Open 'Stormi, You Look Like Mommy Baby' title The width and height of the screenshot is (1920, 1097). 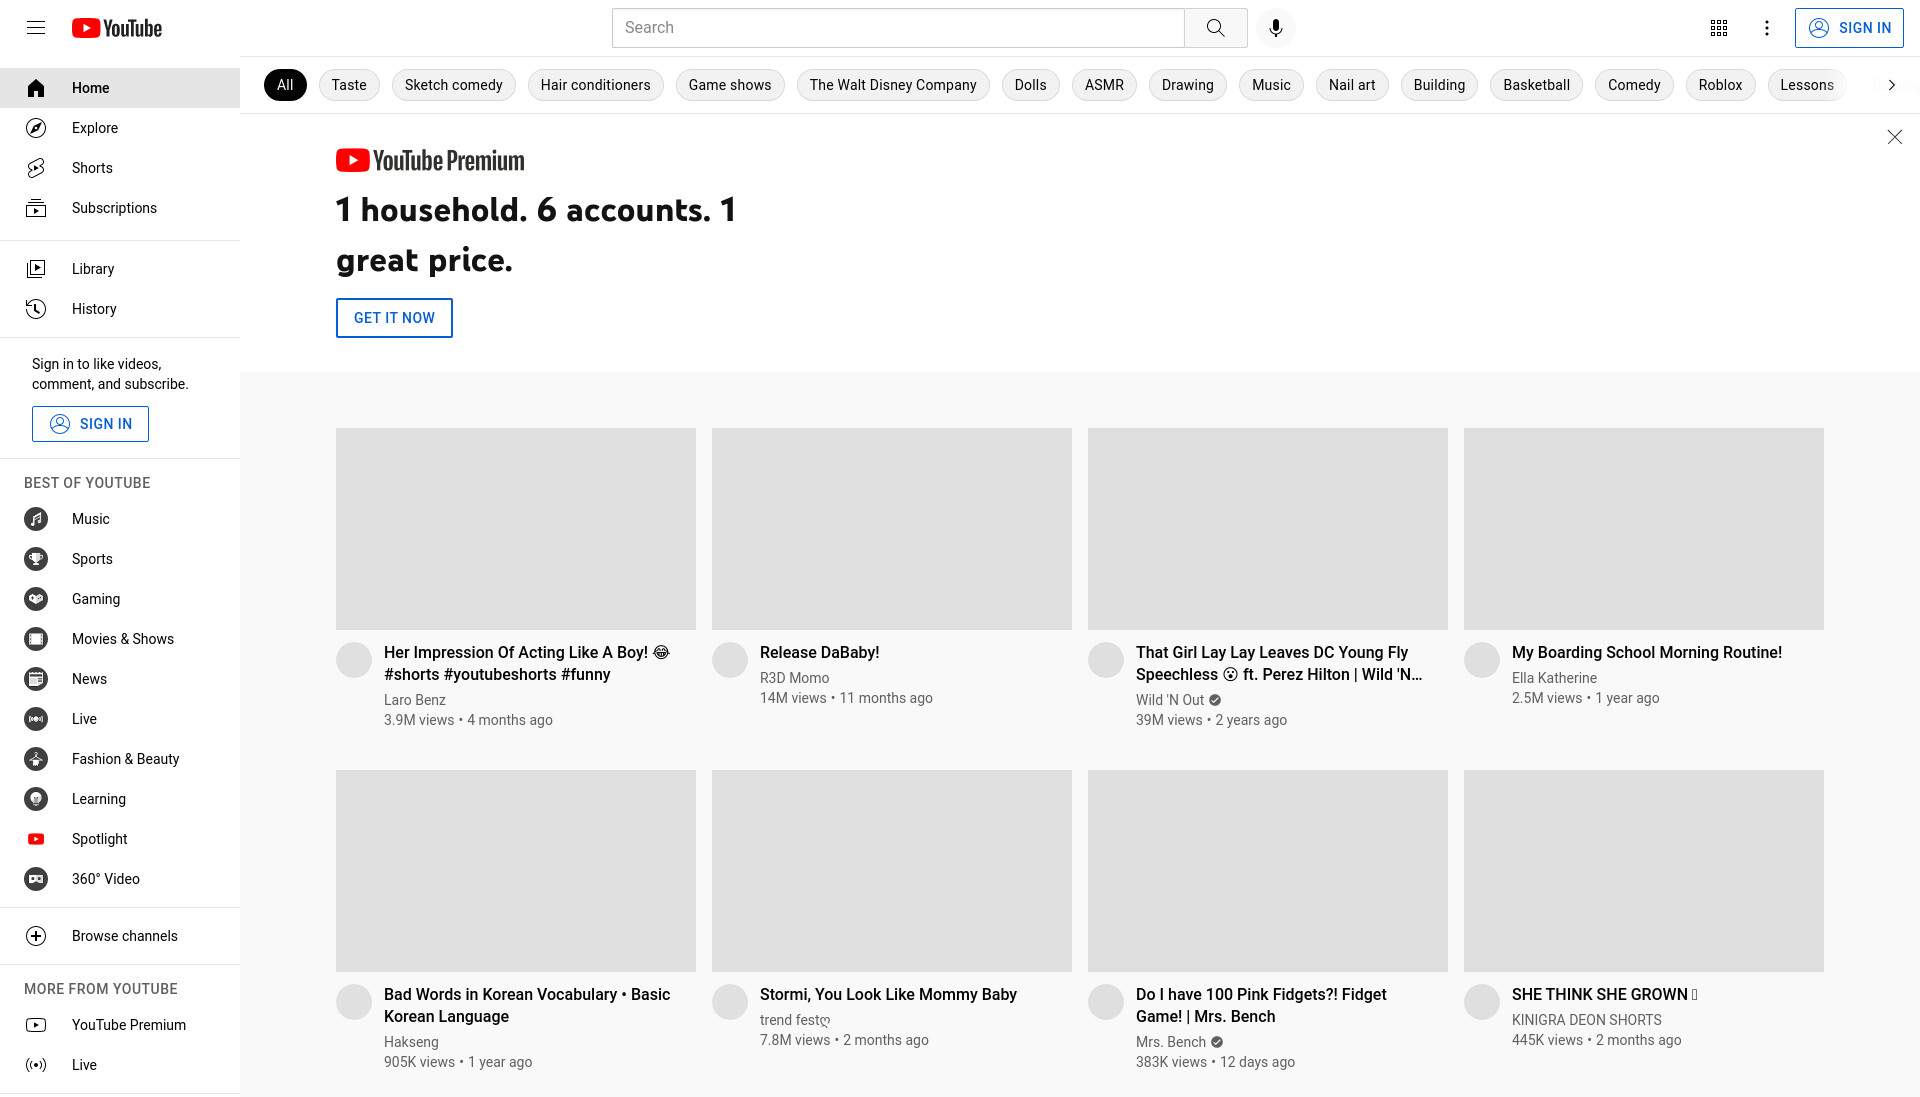888,994
